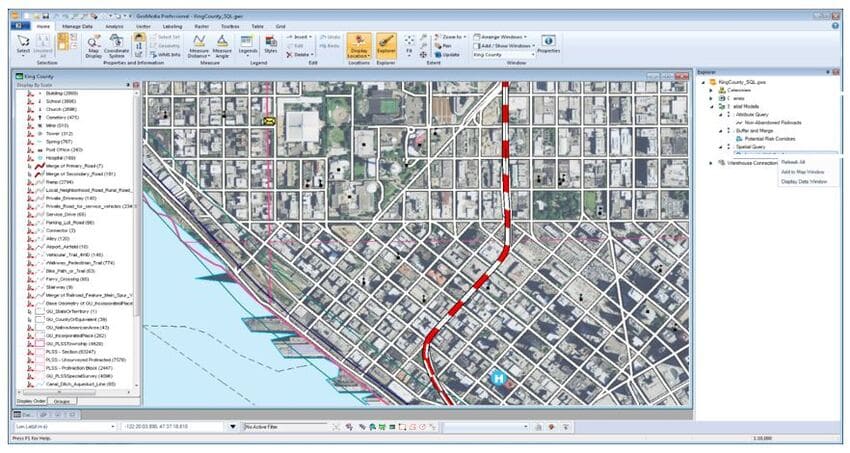Viewport: 850px width, 453px height.
Task: Select Display Data Window menu entry
Action: [803, 181]
